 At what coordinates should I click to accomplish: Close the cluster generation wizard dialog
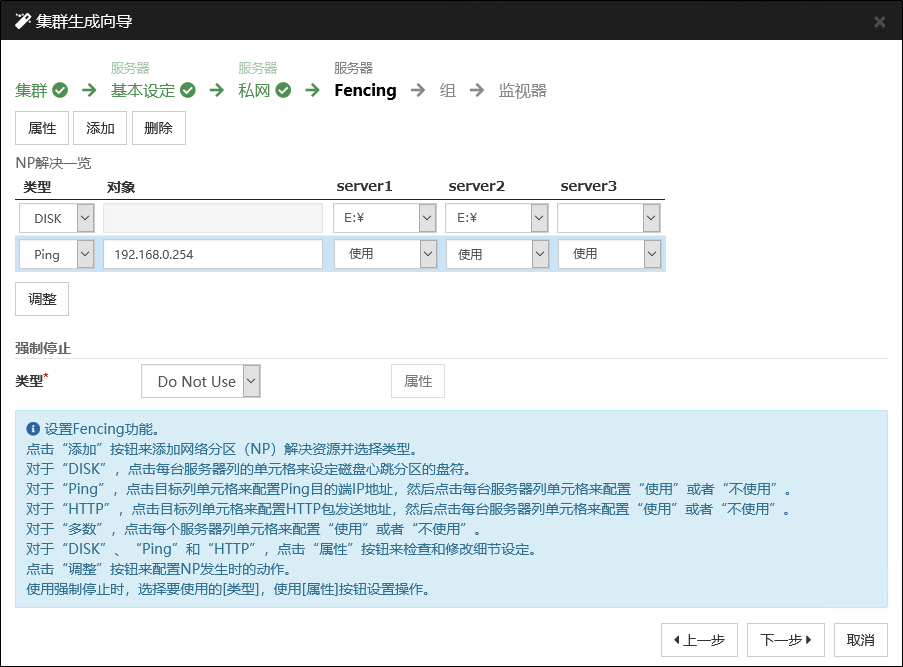click(879, 21)
